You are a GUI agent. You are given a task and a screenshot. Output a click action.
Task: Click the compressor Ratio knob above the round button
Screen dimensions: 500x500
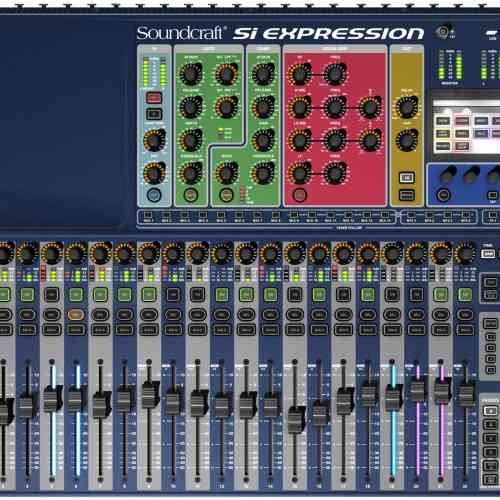[x=227, y=173]
